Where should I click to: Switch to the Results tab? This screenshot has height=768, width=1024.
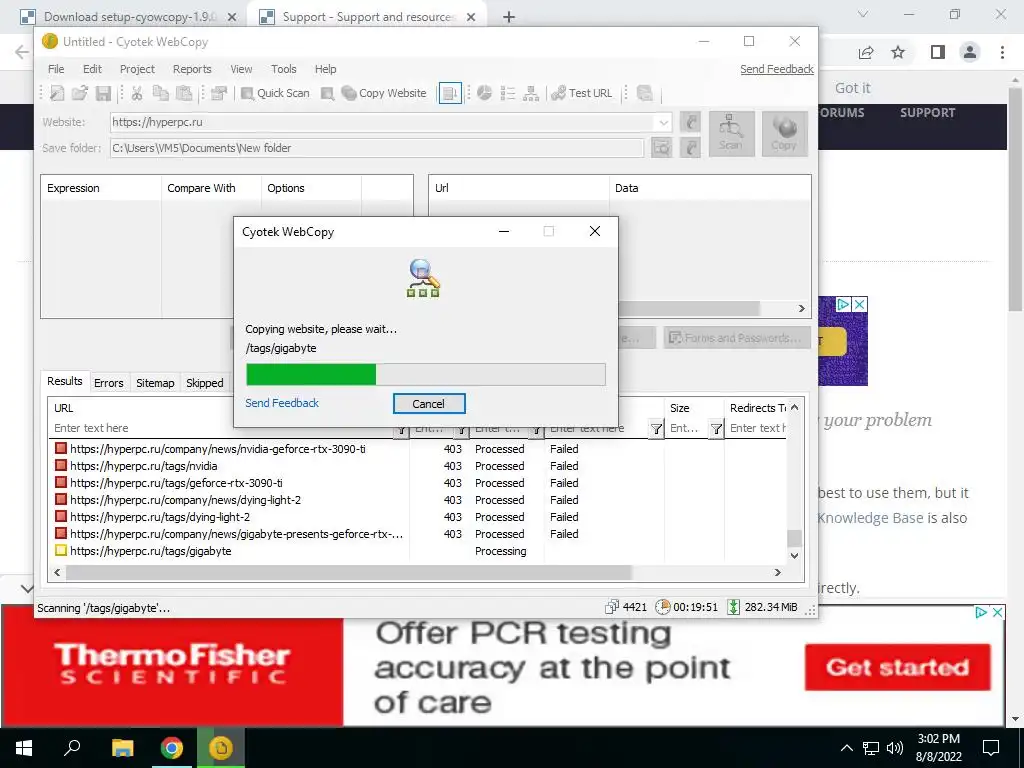pyautogui.click(x=65, y=381)
